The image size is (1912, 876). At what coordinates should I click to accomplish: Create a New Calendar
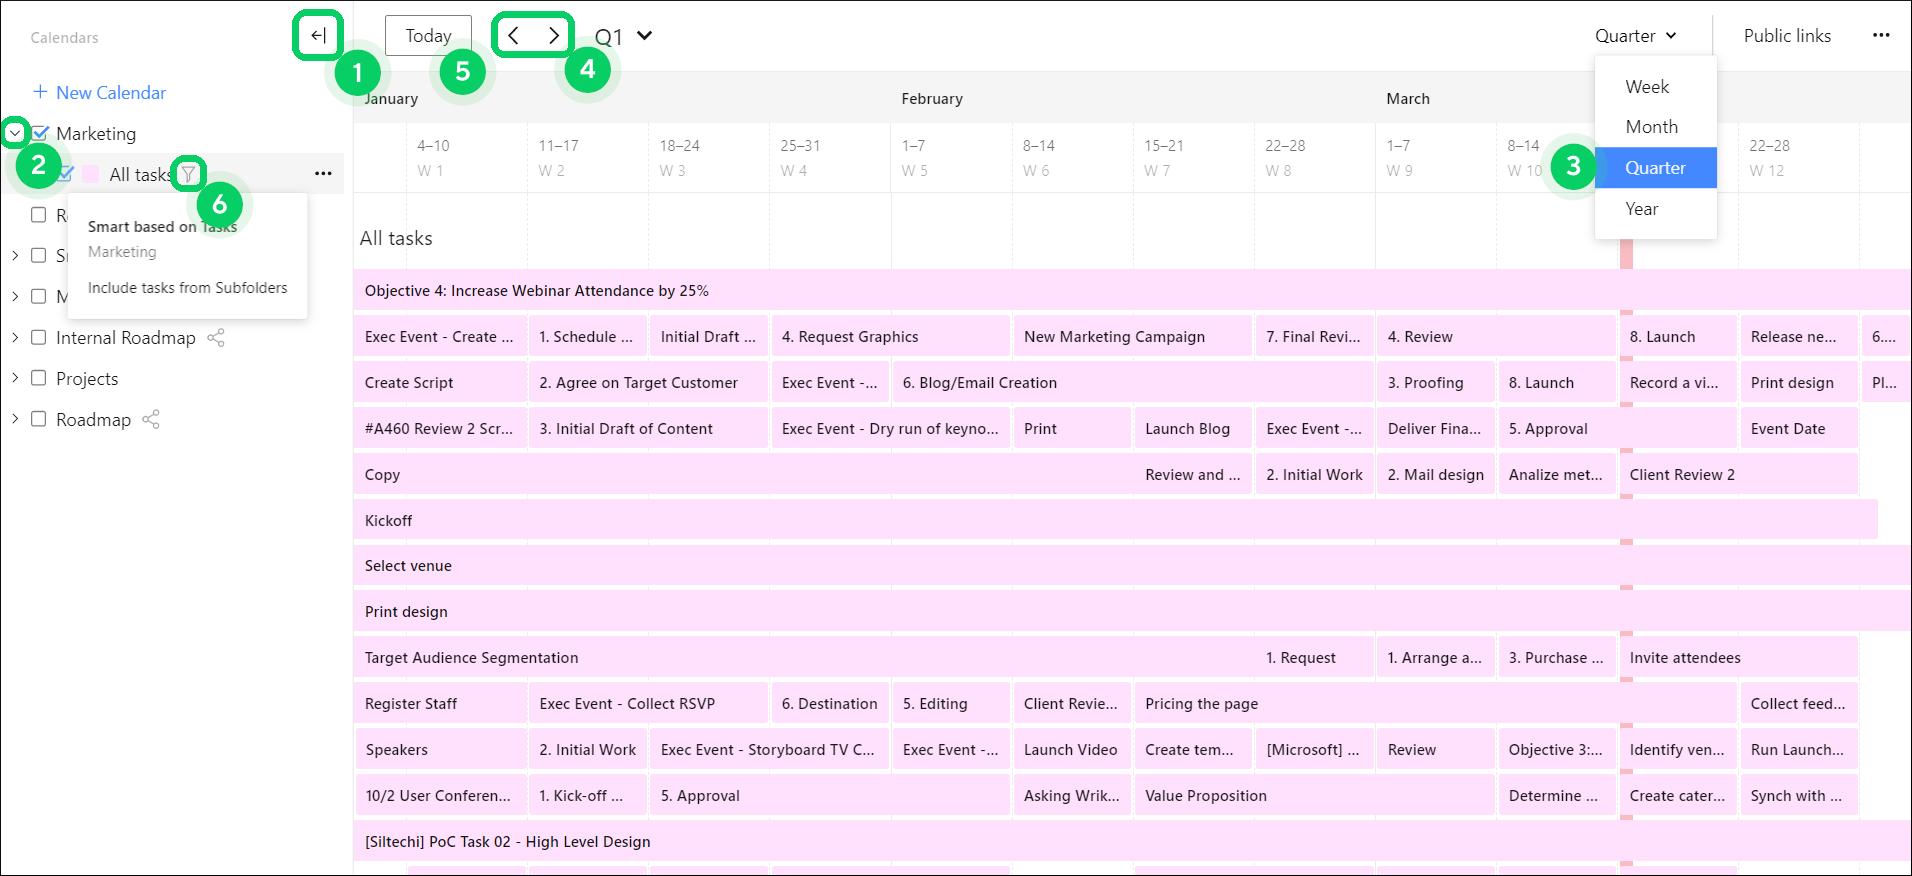[x=100, y=93]
